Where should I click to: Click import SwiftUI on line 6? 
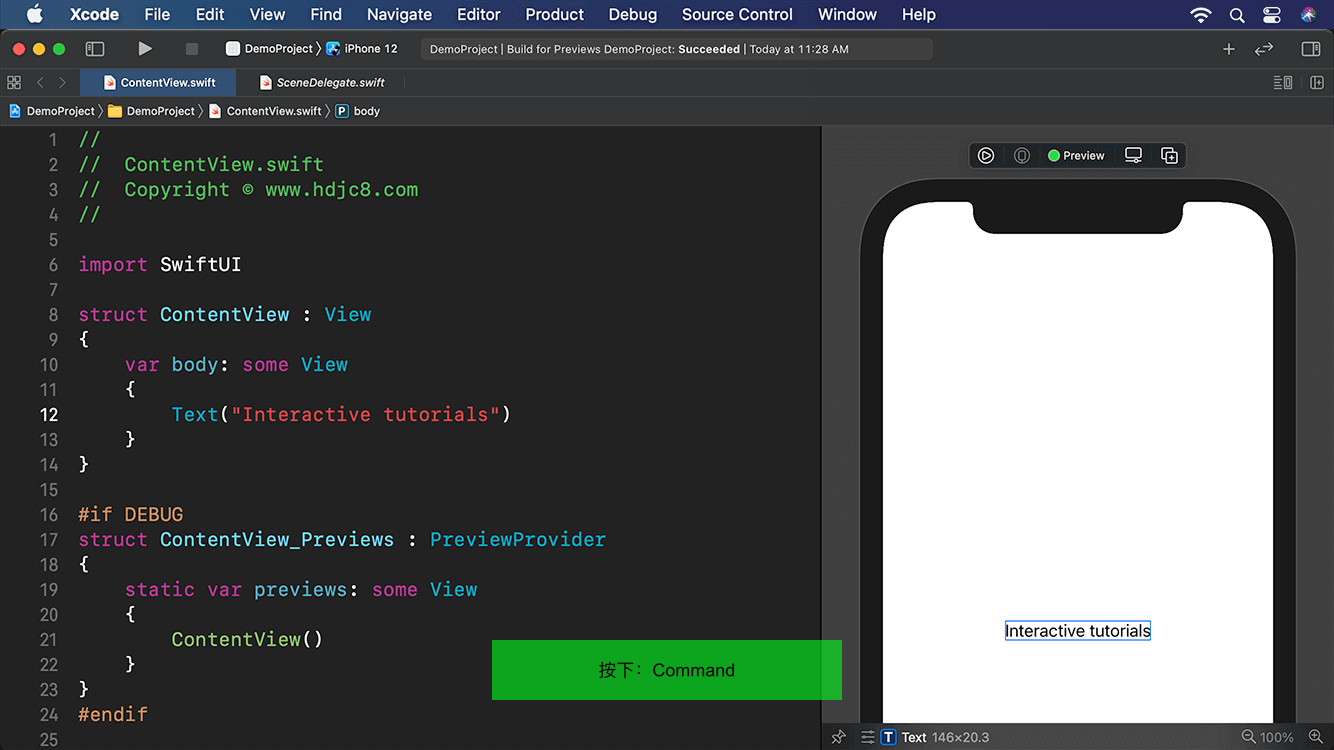tap(160, 265)
